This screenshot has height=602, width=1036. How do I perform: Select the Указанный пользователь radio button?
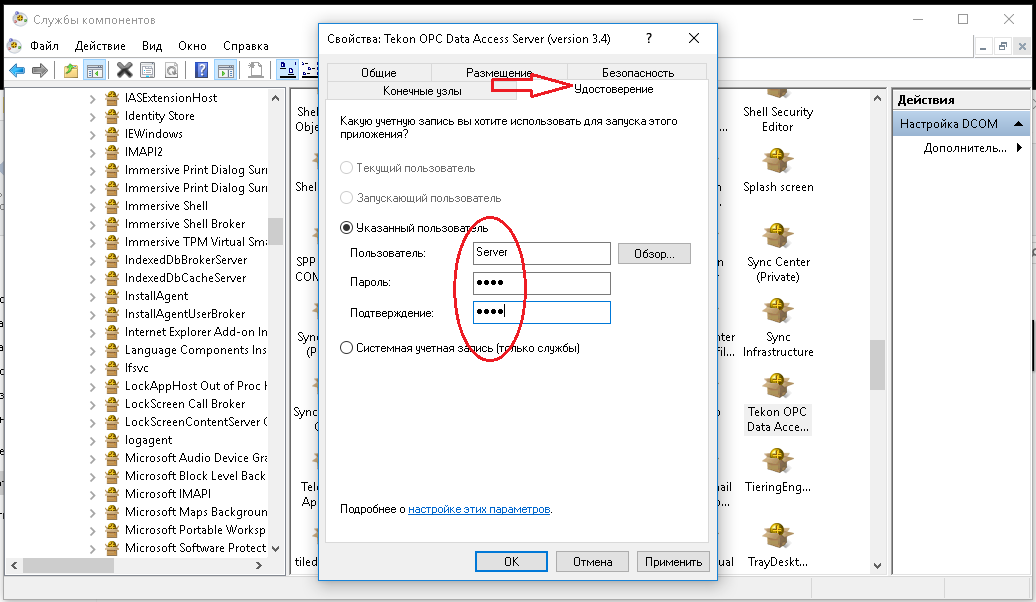click(347, 228)
